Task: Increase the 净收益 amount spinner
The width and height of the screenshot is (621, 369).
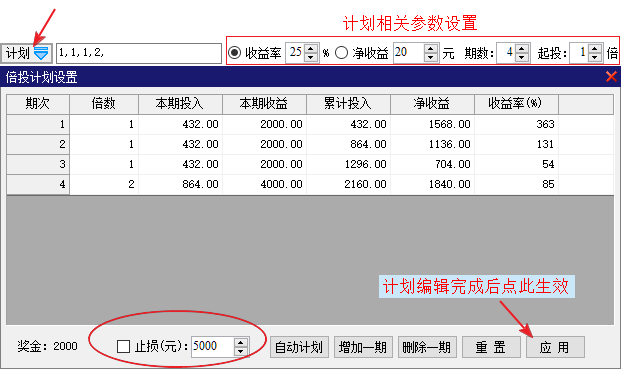Action: coord(431,49)
